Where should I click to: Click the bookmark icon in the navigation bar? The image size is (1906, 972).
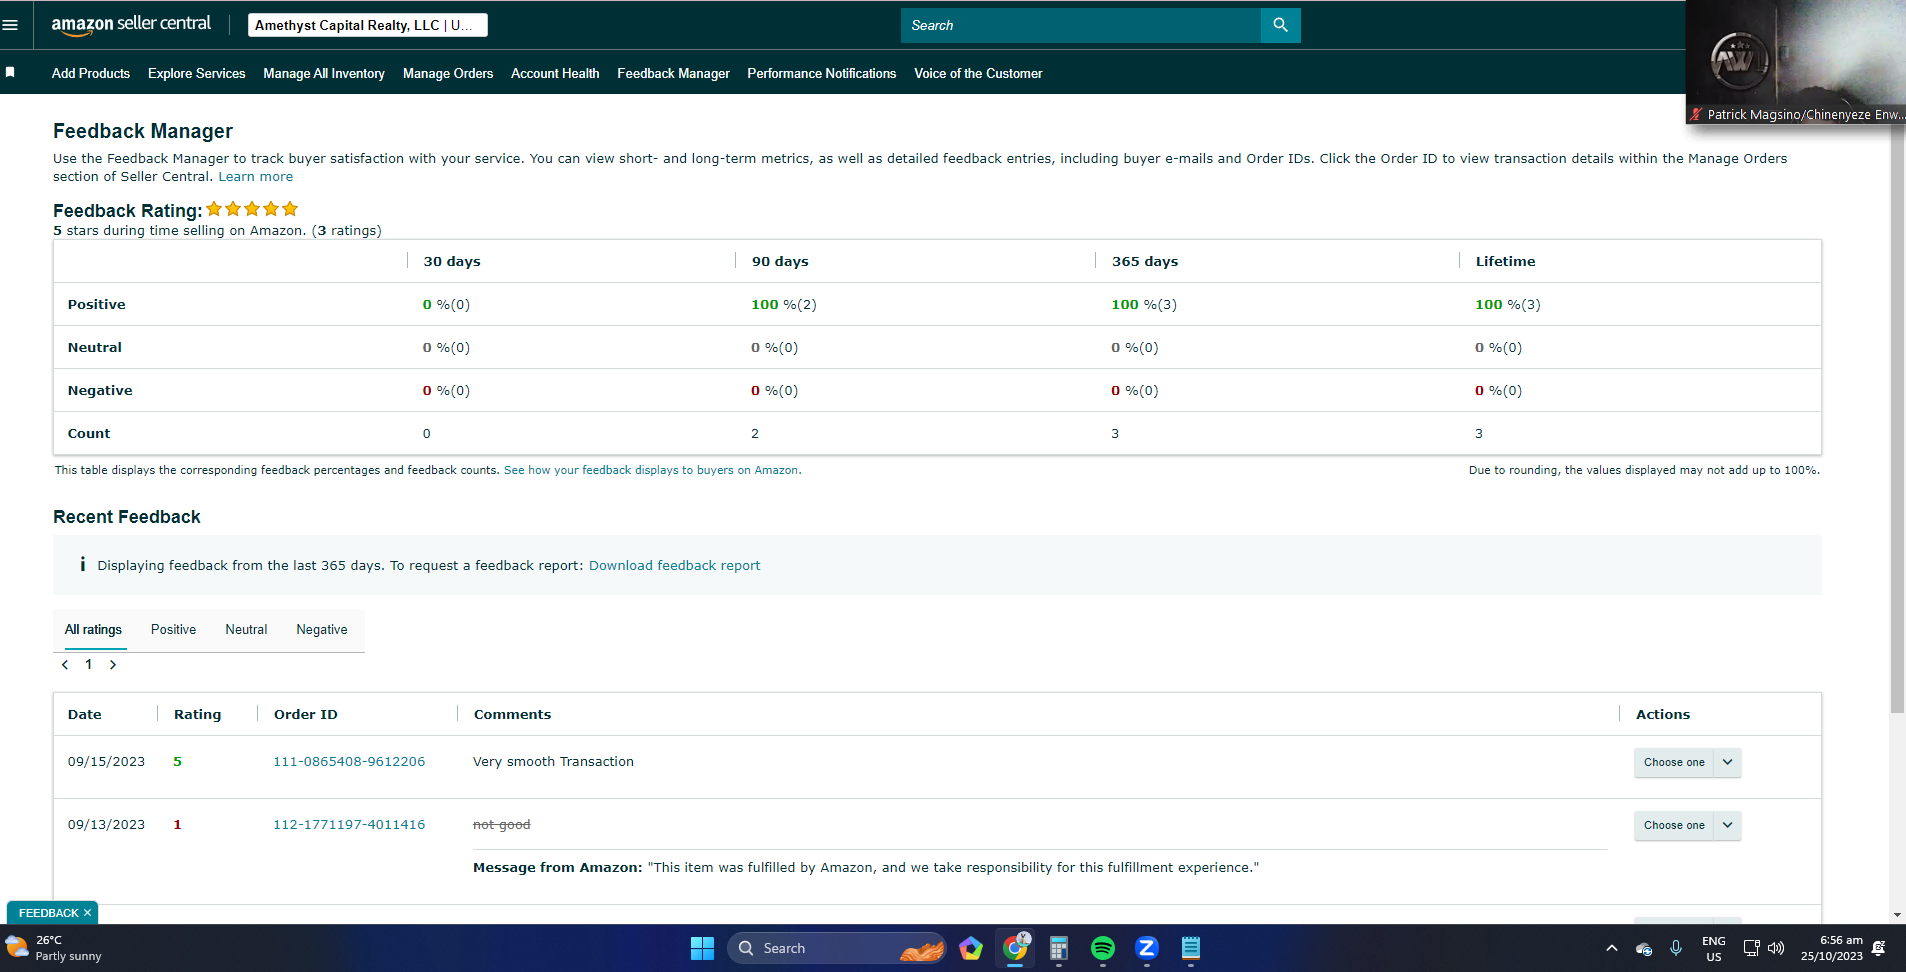point(10,72)
